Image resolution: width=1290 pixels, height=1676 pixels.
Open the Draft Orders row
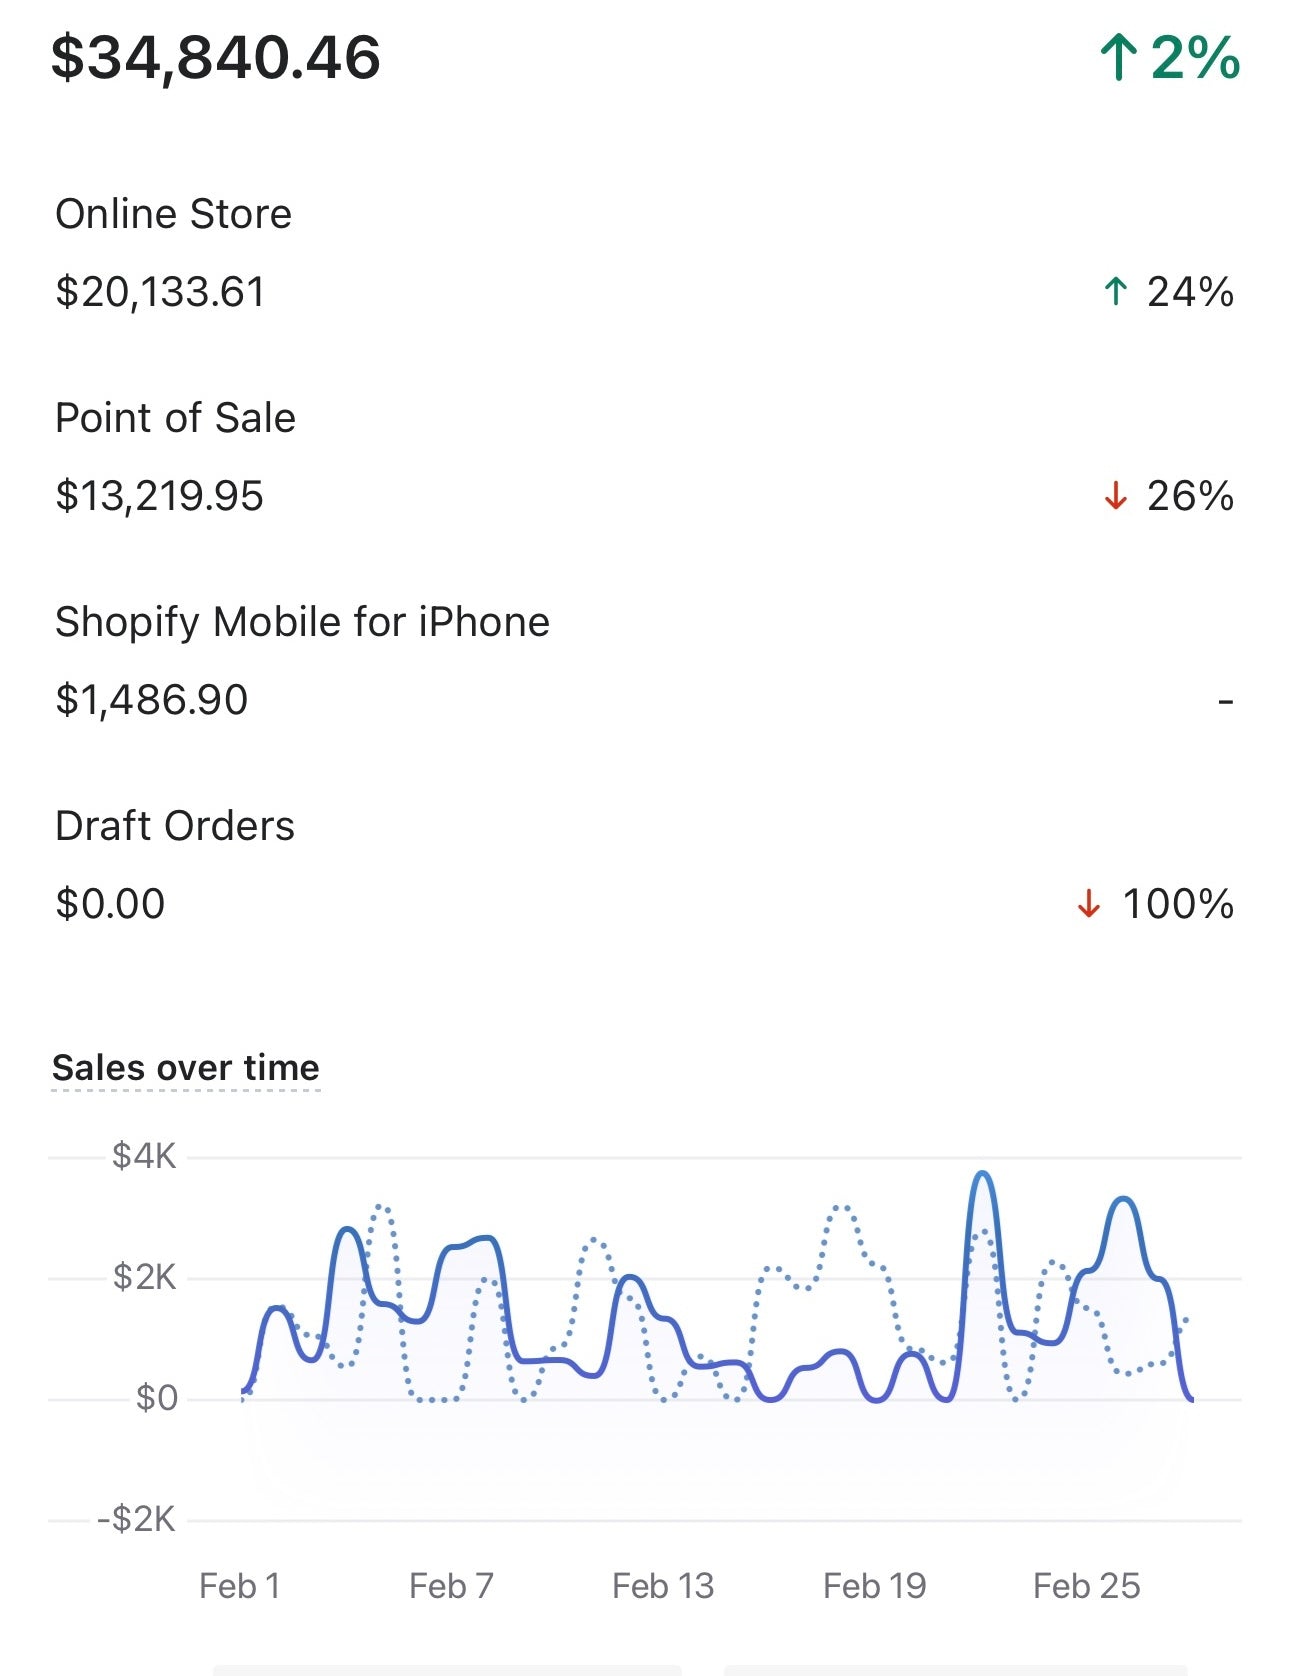[x=645, y=866]
